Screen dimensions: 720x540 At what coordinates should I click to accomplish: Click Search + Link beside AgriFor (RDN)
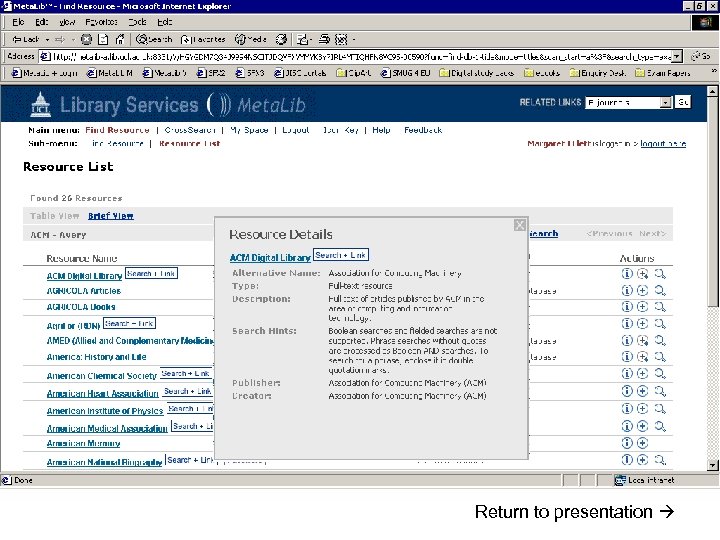[129, 323]
